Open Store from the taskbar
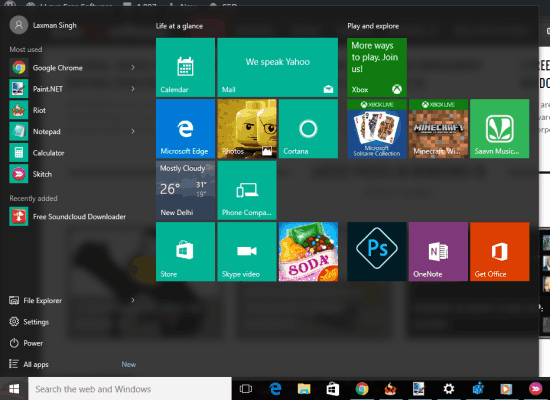Image resolution: width=550 pixels, height=400 pixels. click(333, 389)
